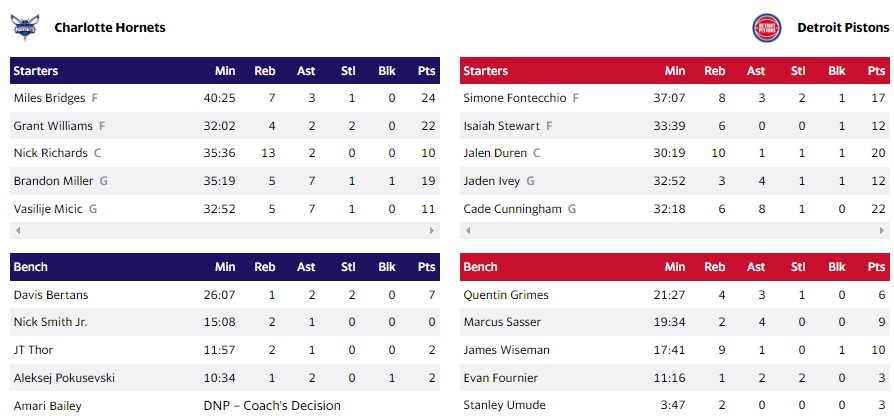Click left scroll arrow under Pistons starters

tap(465, 231)
